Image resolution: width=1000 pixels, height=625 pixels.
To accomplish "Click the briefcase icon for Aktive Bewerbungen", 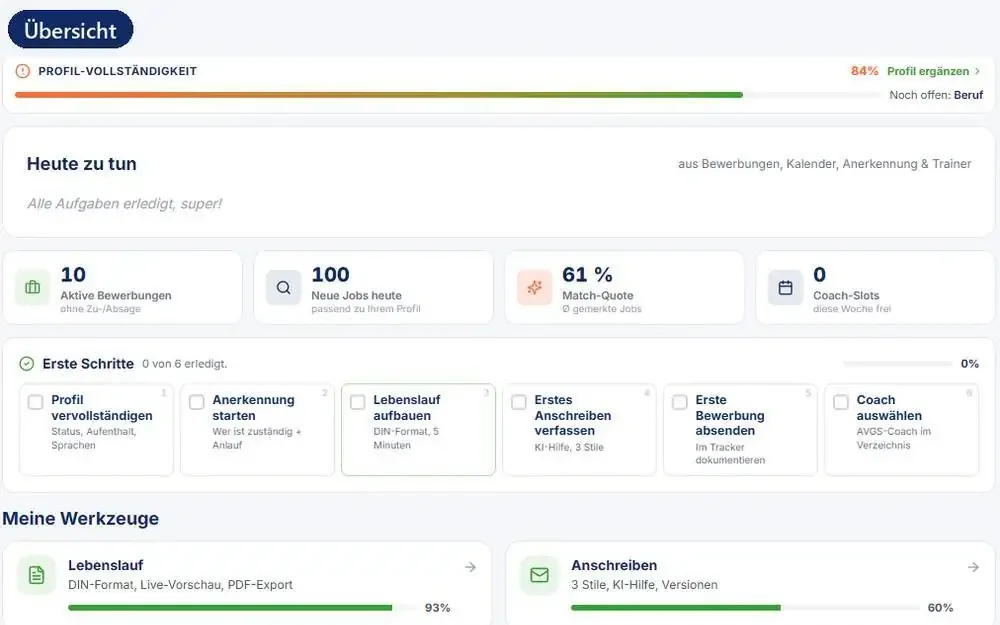I will (33, 288).
